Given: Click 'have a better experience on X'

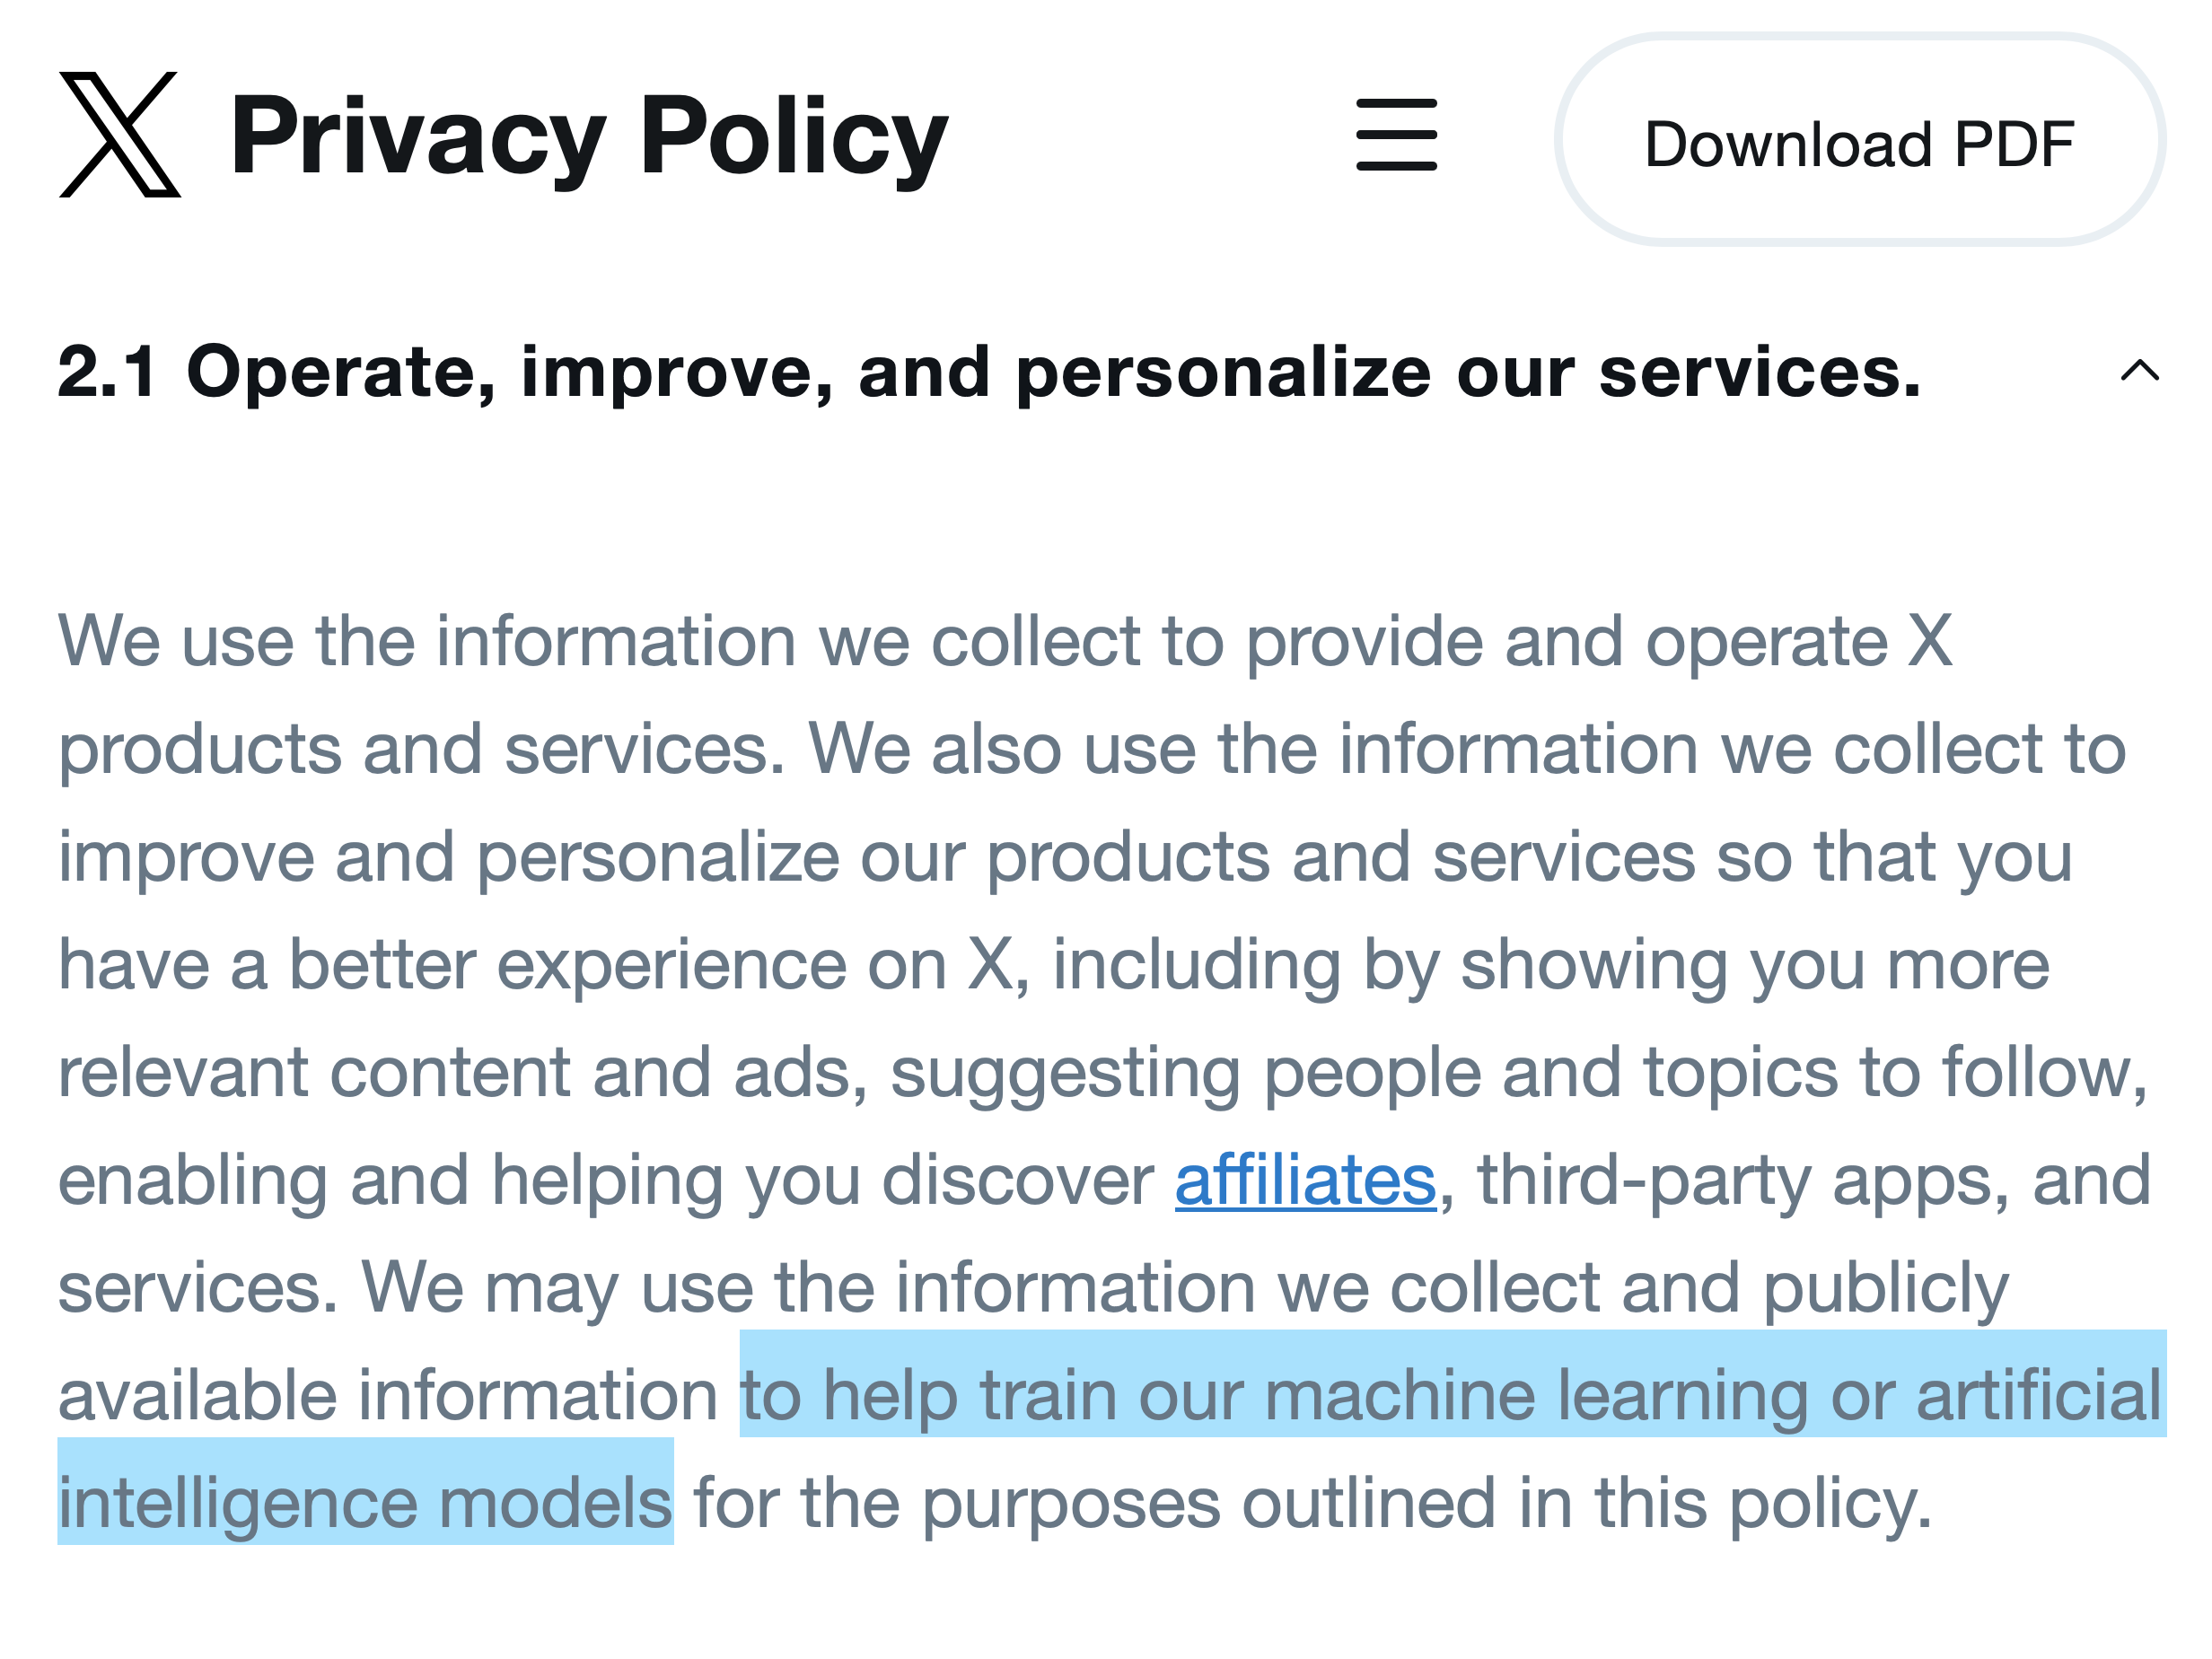Looking at the screenshot, I should click(x=535, y=965).
